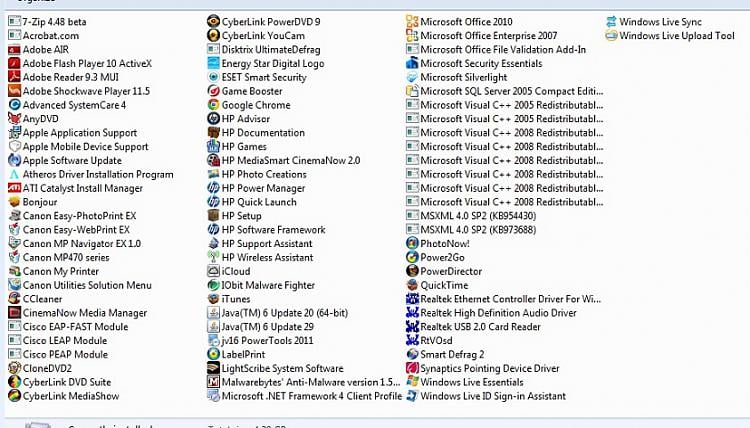Viewport: 750px width, 428px height.
Task: Click the Microsoft Security Essentials icon
Action: coord(412,63)
